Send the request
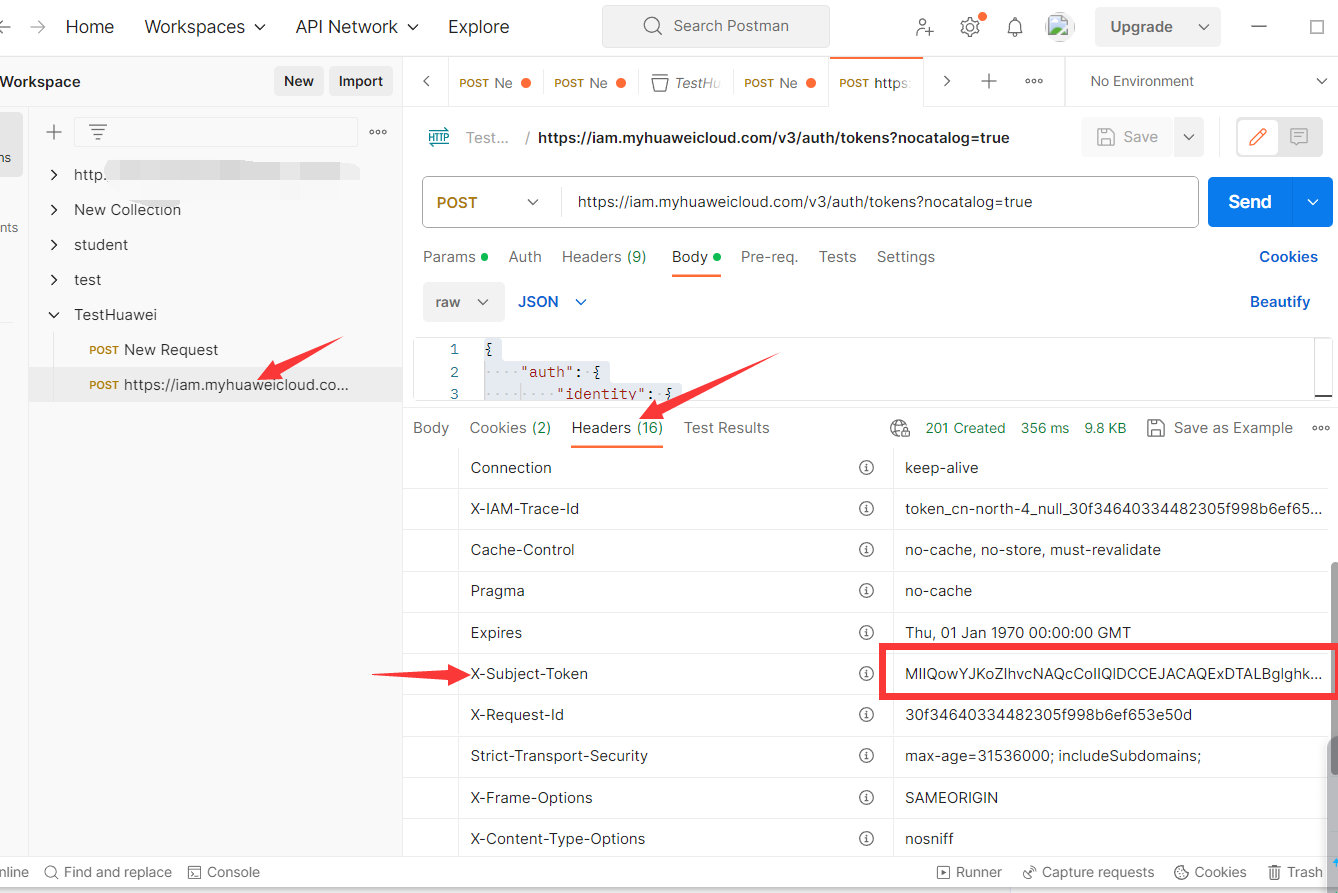1338x893 pixels. [1250, 202]
